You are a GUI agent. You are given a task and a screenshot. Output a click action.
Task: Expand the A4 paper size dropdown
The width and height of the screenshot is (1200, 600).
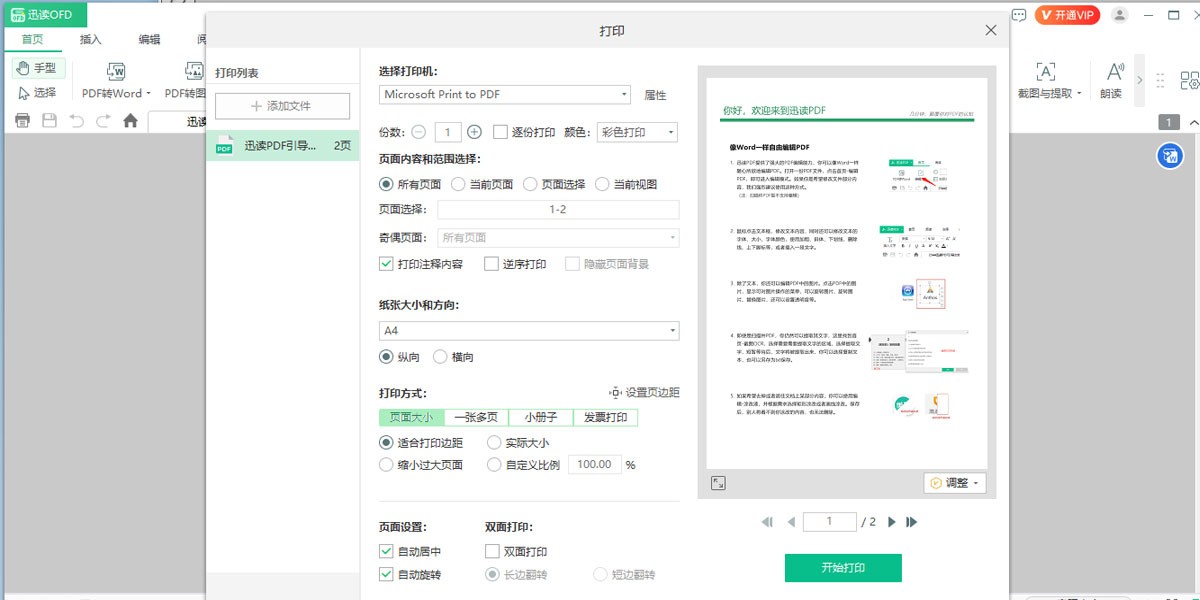tap(529, 330)
